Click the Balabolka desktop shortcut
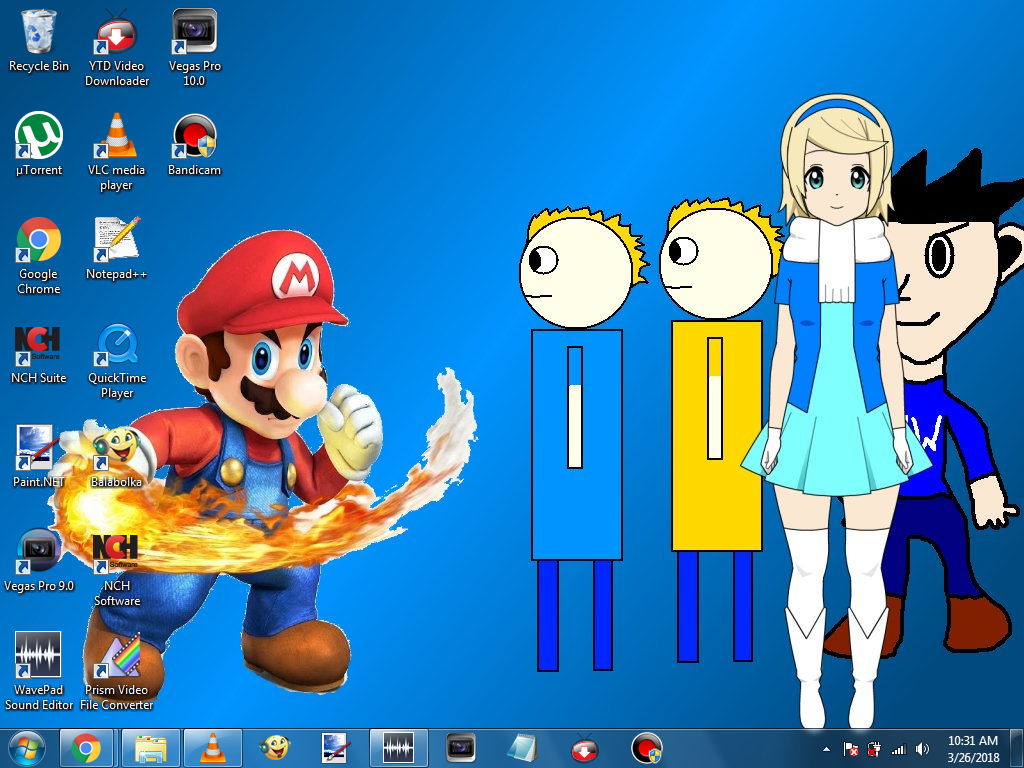This screenshot has width=1024, height=768. tap(116, 457)
